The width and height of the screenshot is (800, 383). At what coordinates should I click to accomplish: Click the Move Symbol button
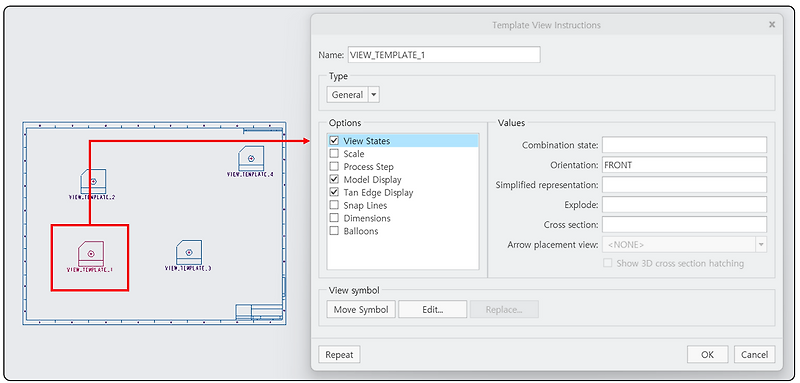coord(361,310)
